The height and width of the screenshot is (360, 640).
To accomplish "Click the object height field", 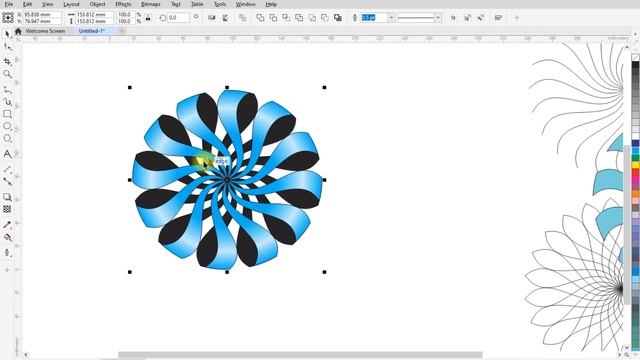I will [96, 21].
